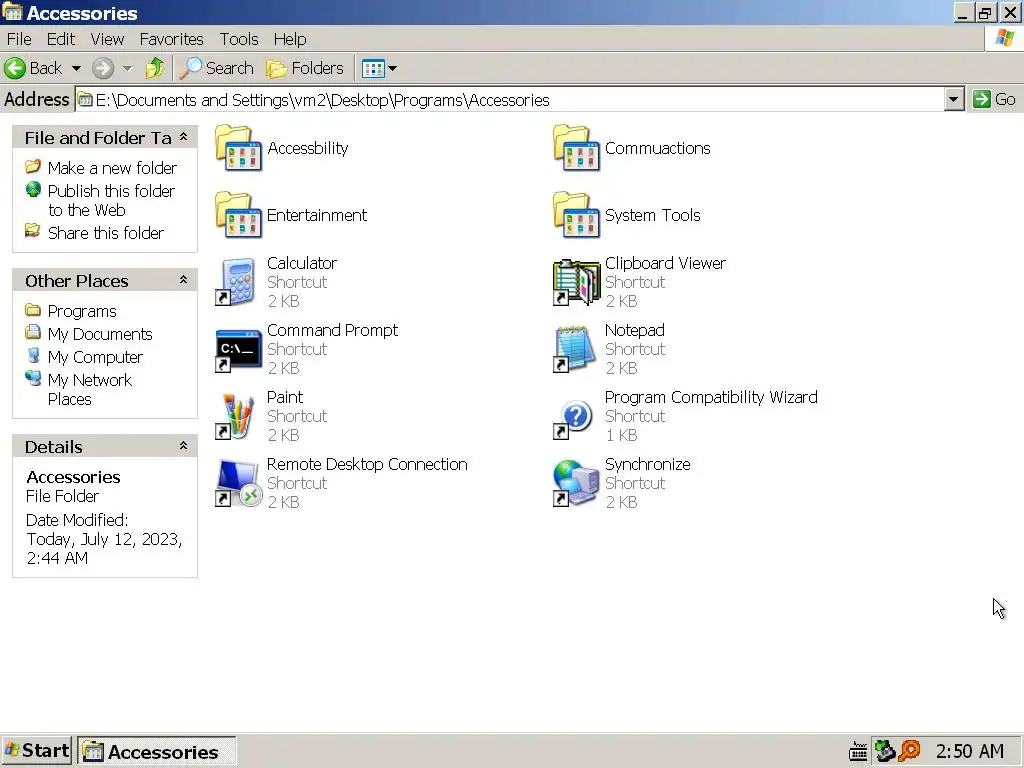This screenshot has width=1024, height=768.
Task: Toggle the Folders pane
Action: (305, 68)
